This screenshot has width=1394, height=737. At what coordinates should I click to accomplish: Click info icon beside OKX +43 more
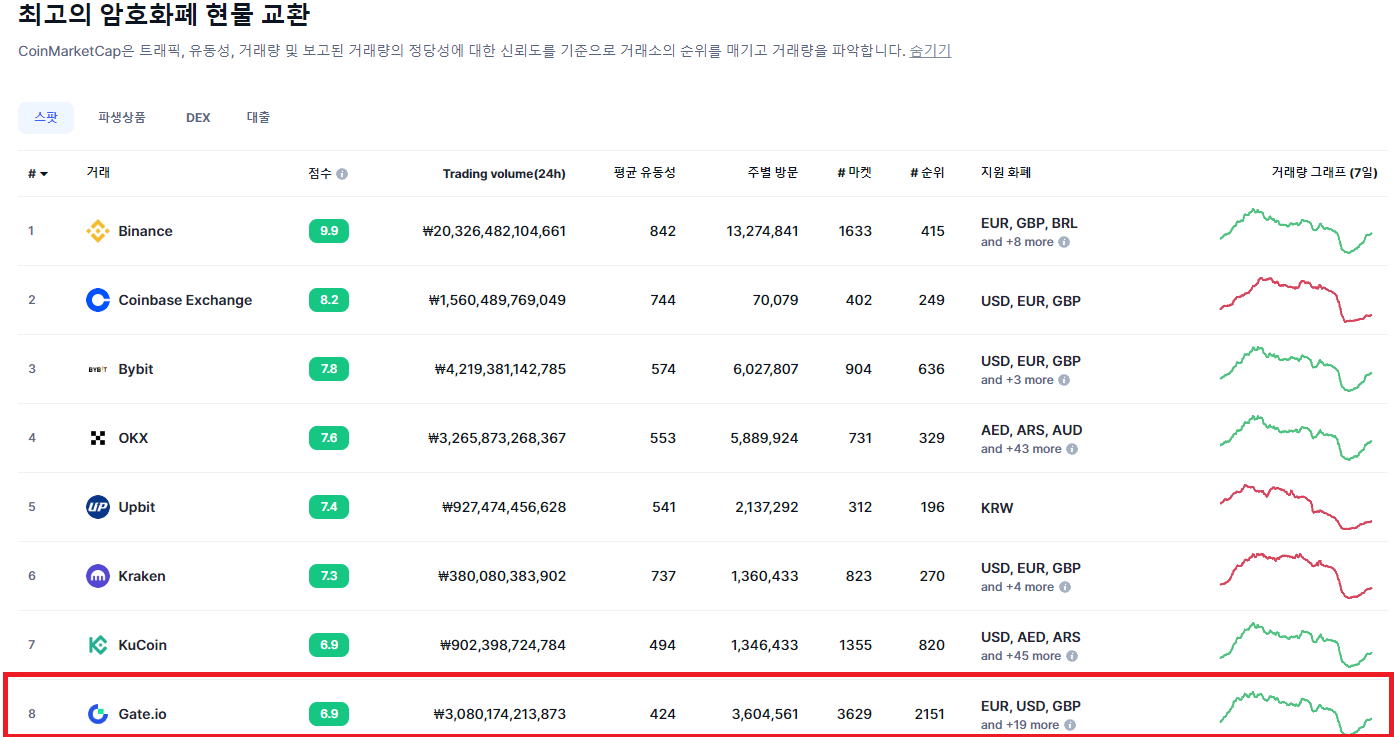coord(1072,449)
